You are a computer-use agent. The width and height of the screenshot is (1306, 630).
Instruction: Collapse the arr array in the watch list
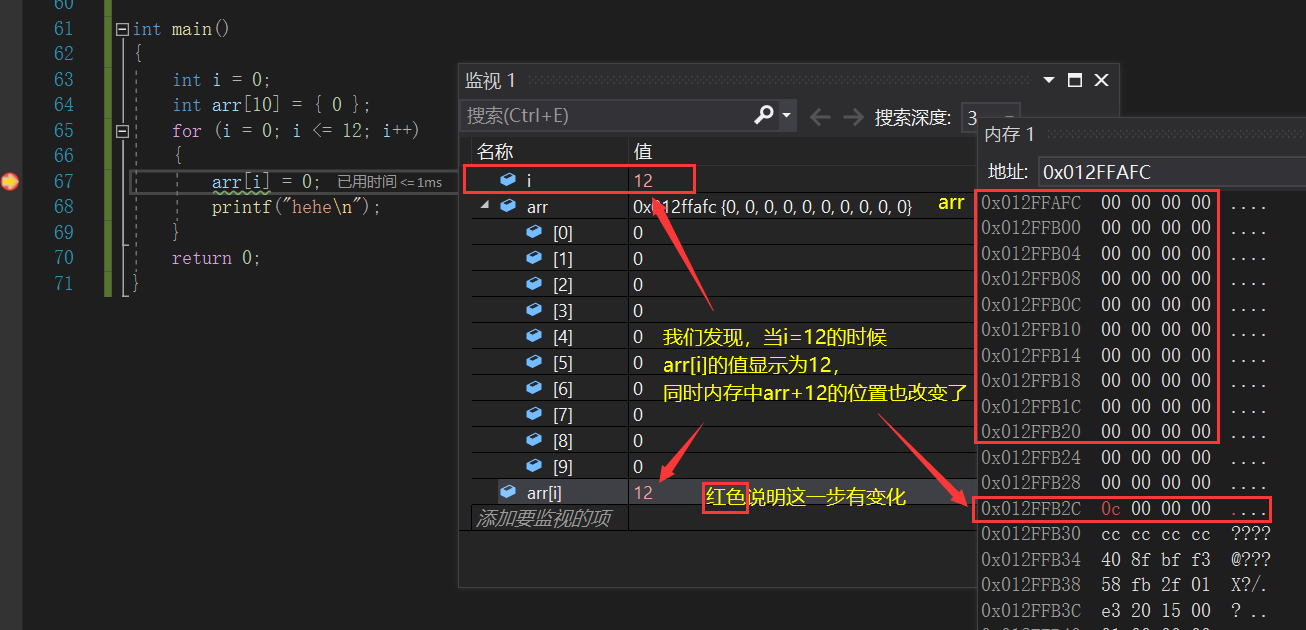click(x=484, y=206)
